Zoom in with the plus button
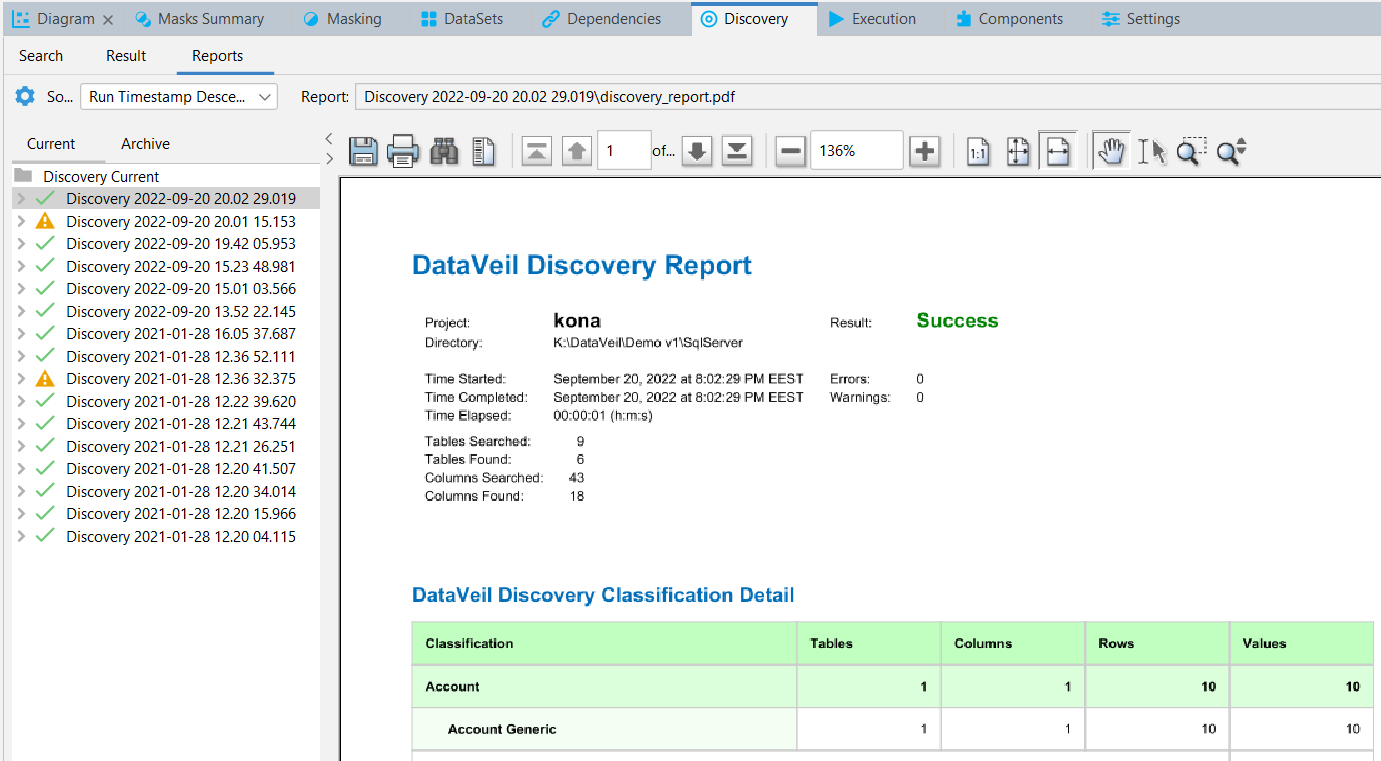Viewport: 1381px width, 761px height. tap(925, 151)
